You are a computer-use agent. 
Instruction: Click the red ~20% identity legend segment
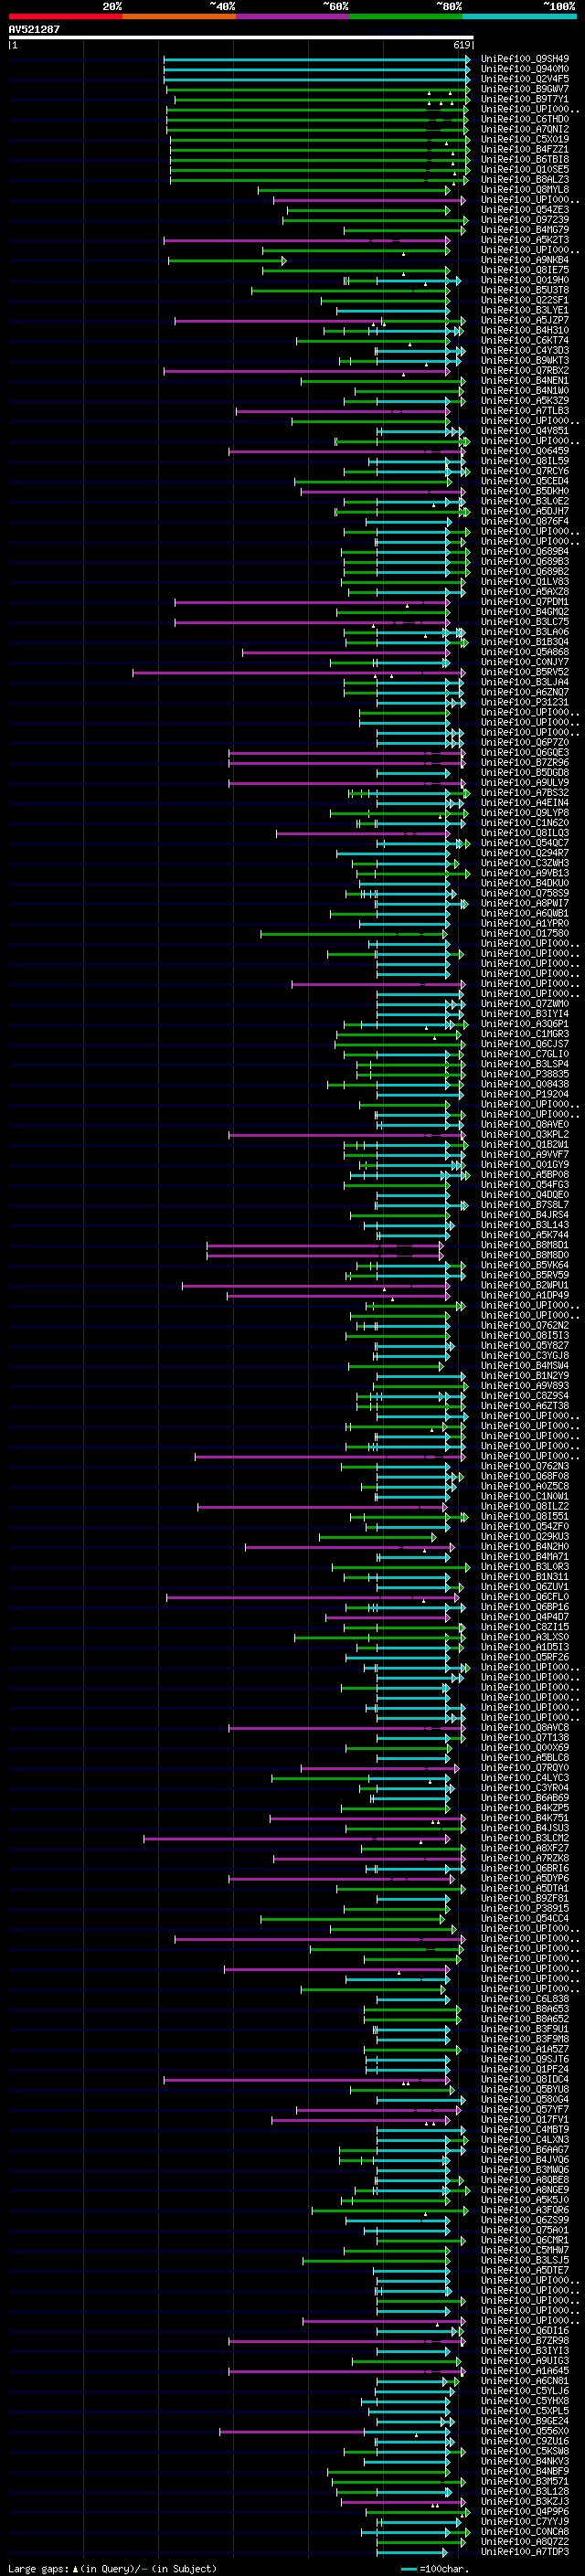[65, 16]
